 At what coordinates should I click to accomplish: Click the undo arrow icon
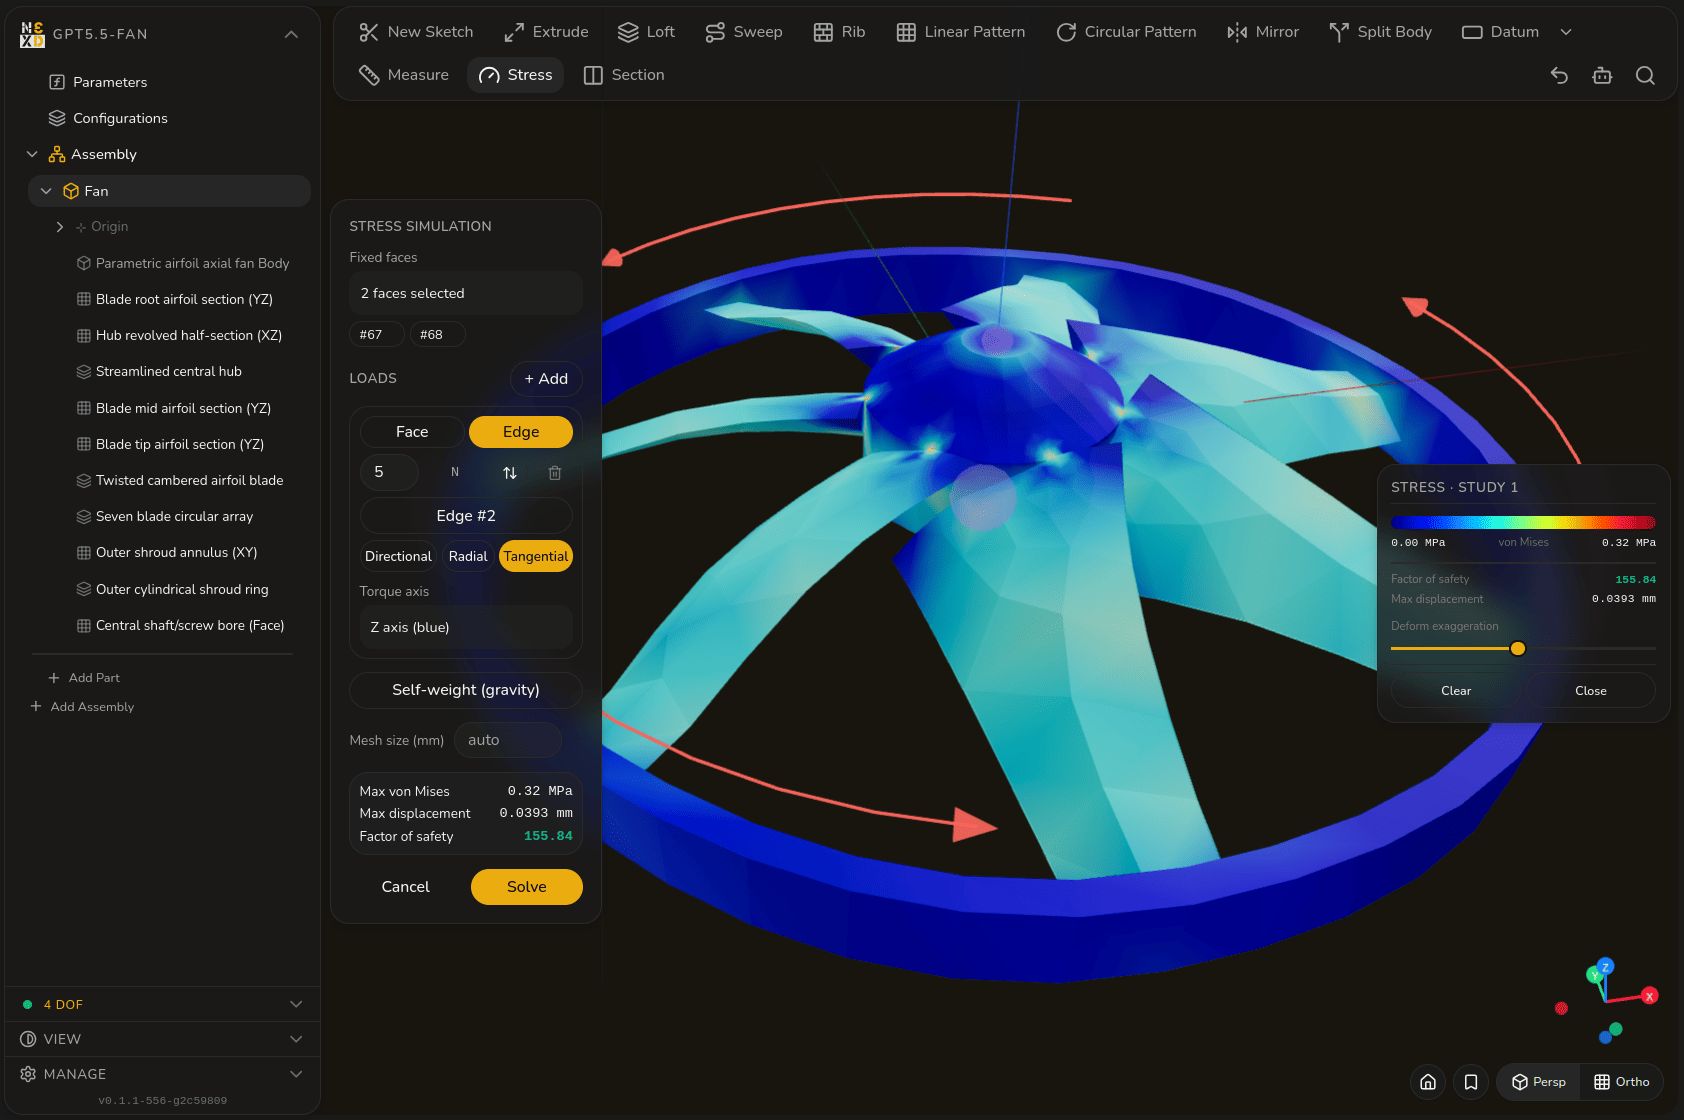(1559, 75)
